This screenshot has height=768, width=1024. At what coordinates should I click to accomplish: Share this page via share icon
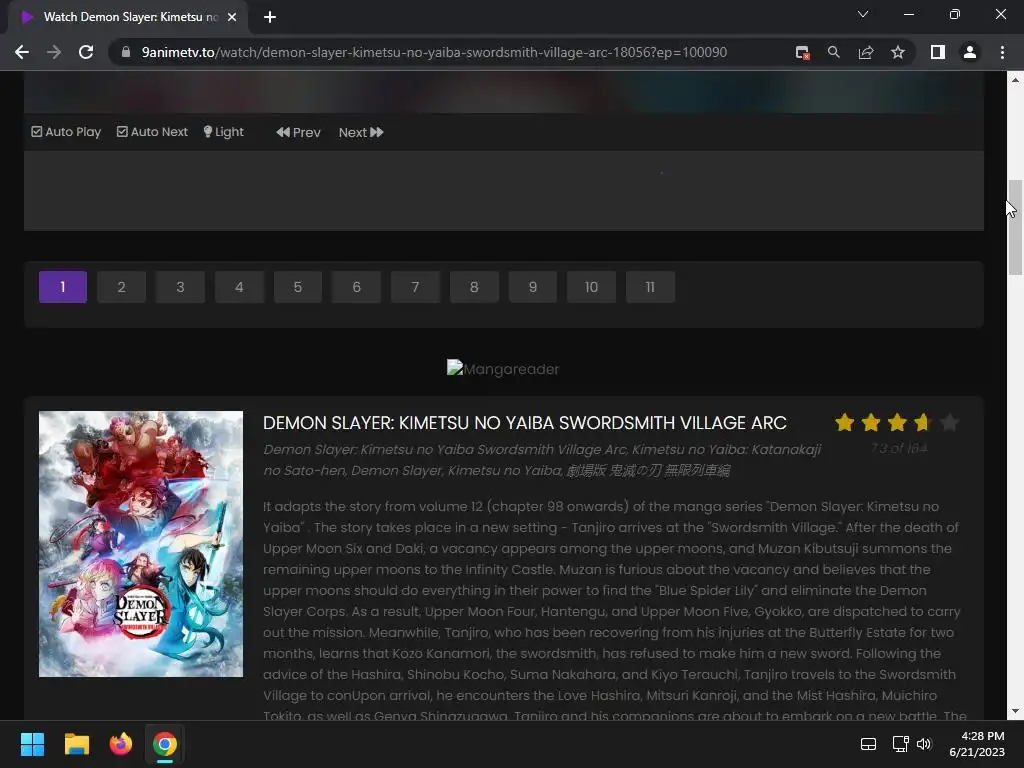click(x=866, y=52)
